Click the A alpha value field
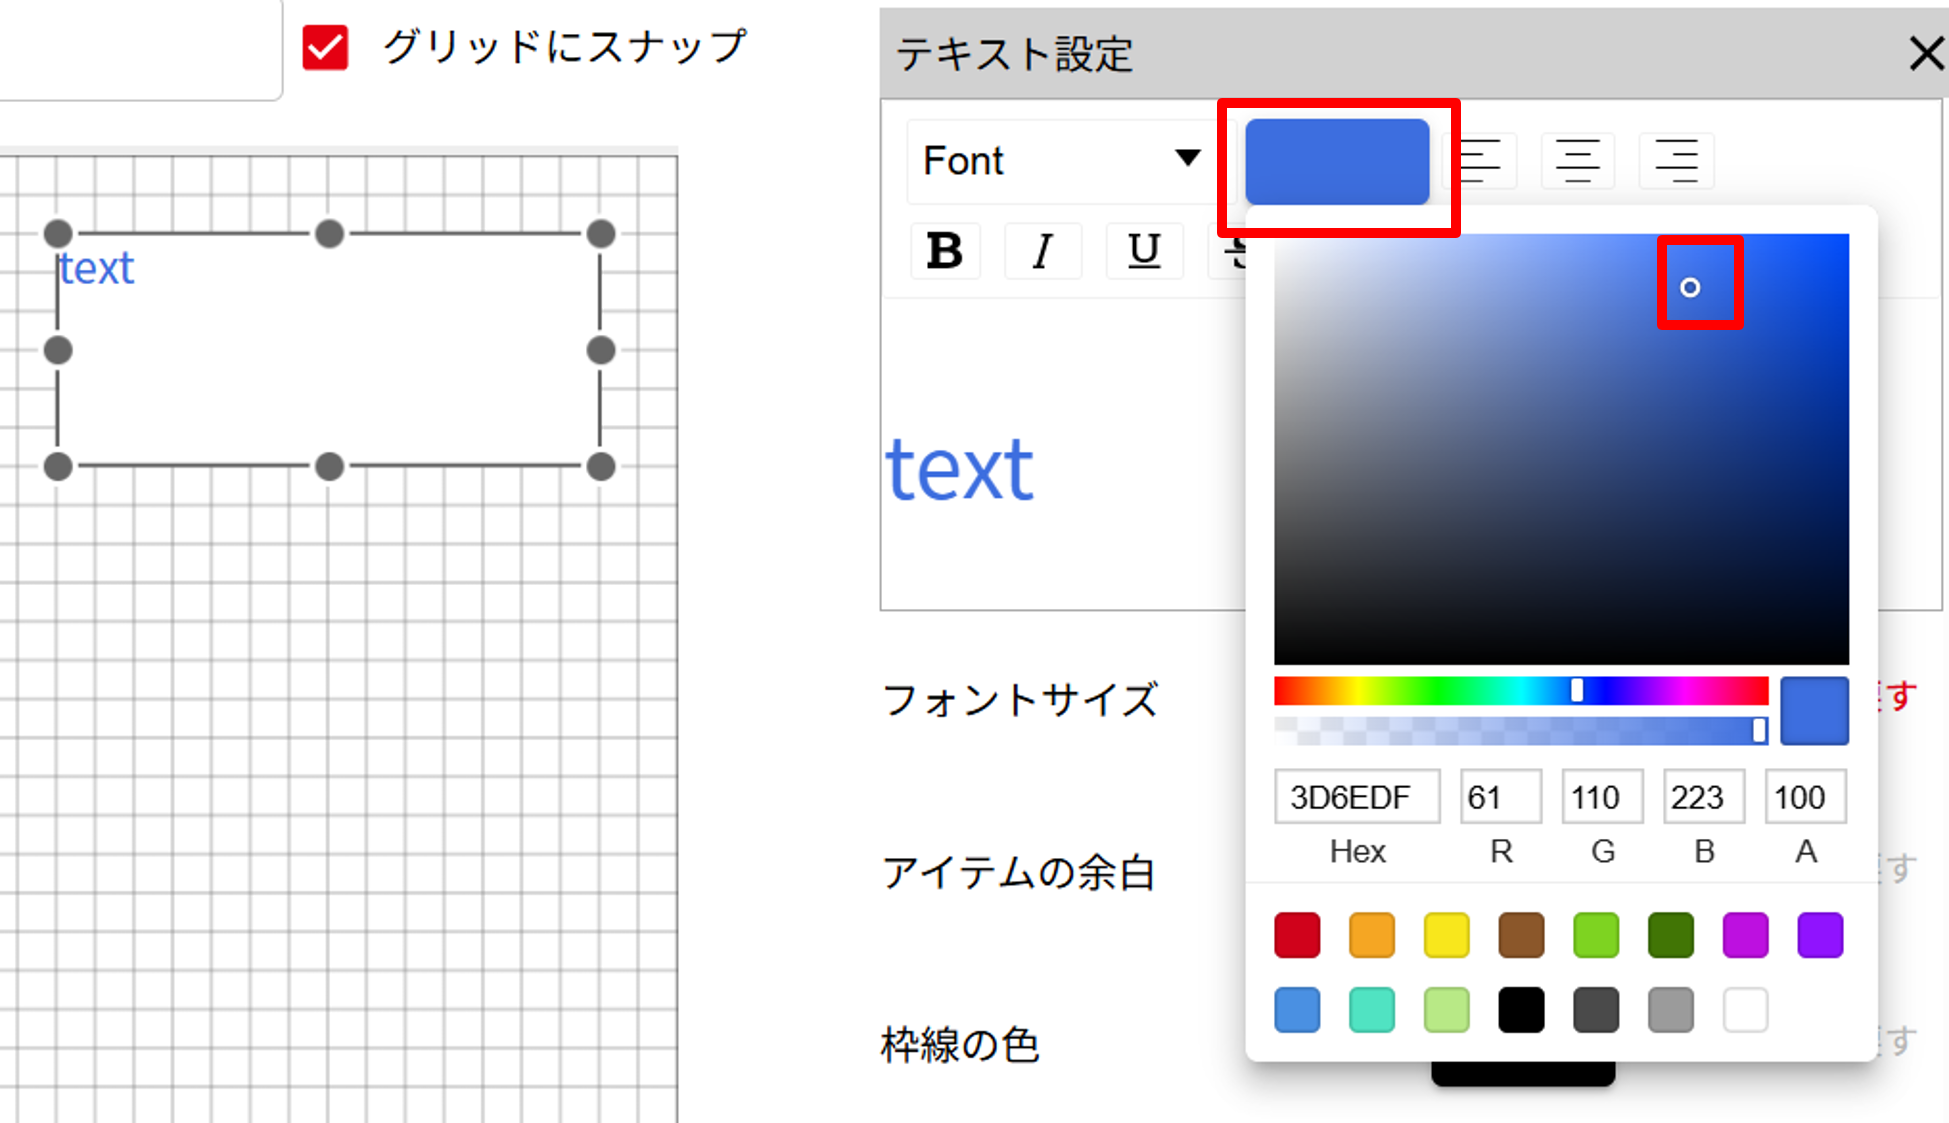The width and height of the screenshot is (1949, 1123). point(1806,797)
